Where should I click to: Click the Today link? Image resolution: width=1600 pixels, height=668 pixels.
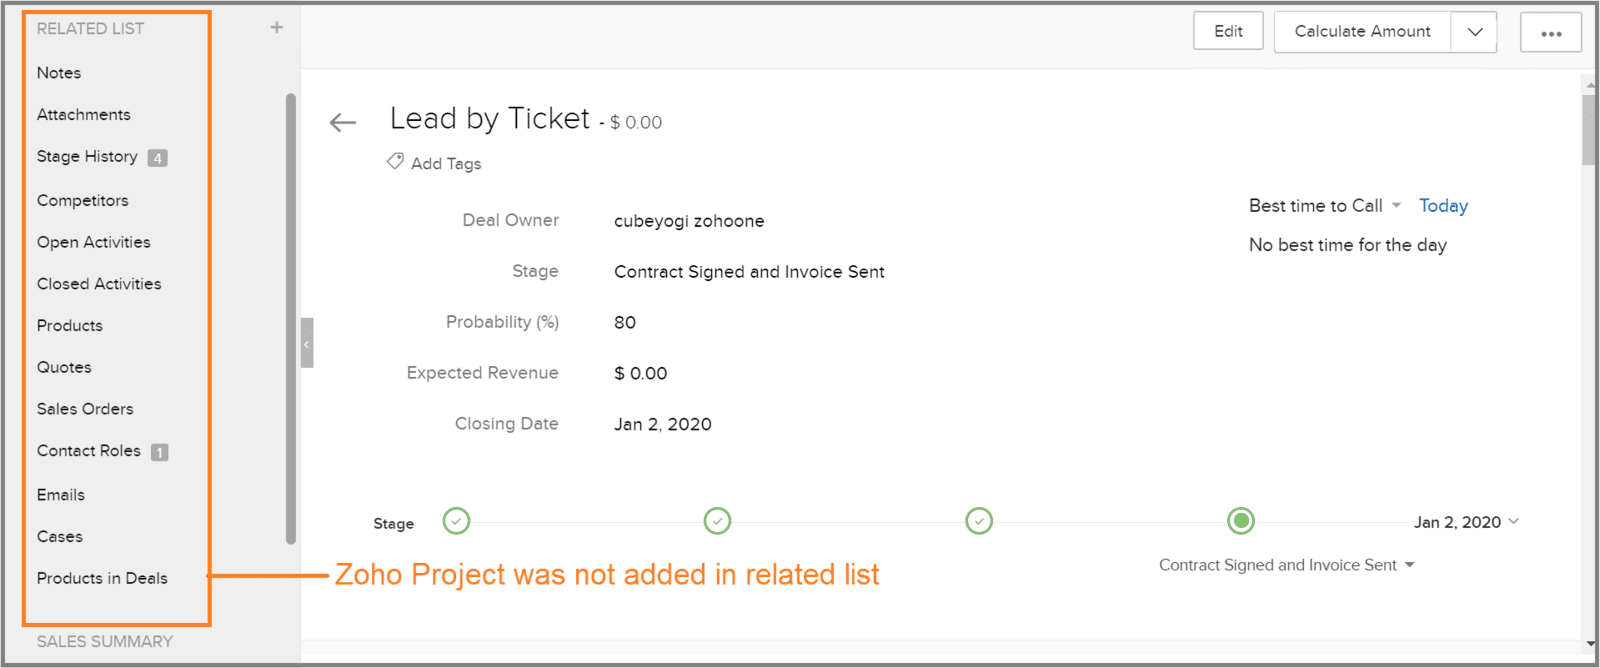pos(1443,205)
